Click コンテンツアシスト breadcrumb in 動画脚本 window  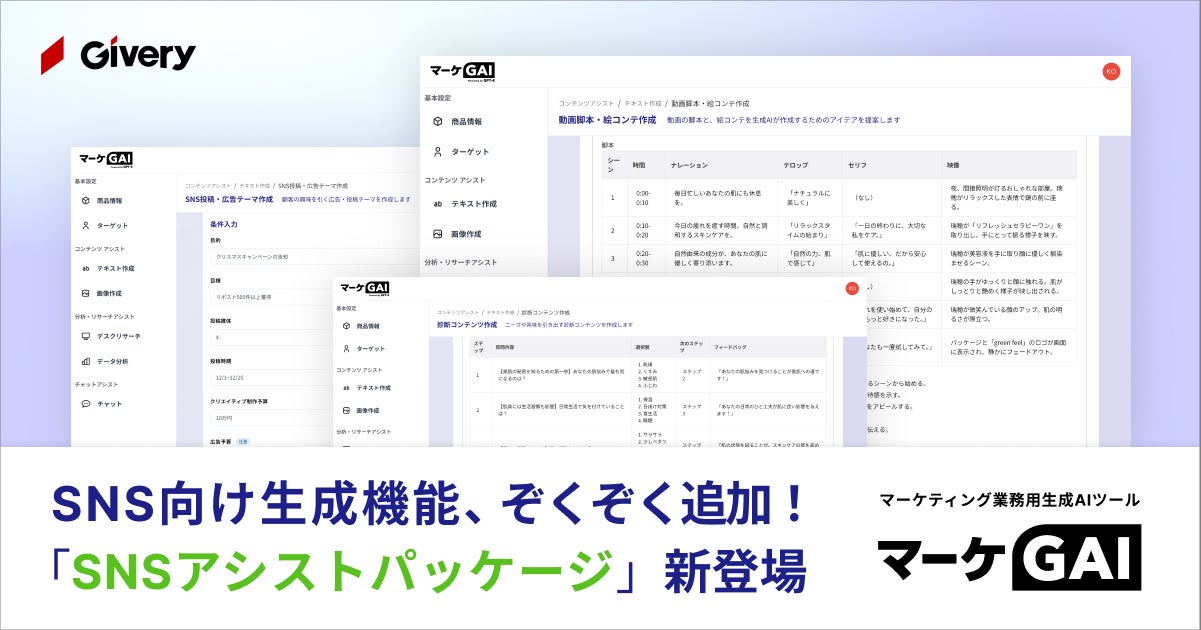(x=585, y=103)
